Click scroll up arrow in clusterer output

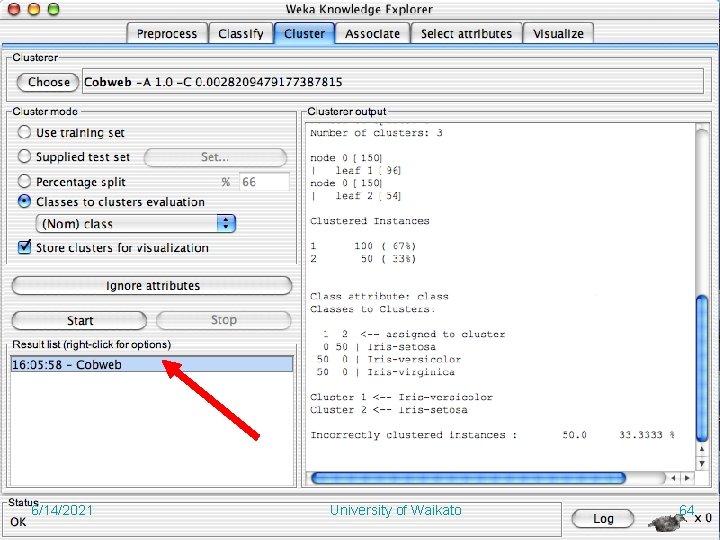pyautogui.click(x=702, y=449)
